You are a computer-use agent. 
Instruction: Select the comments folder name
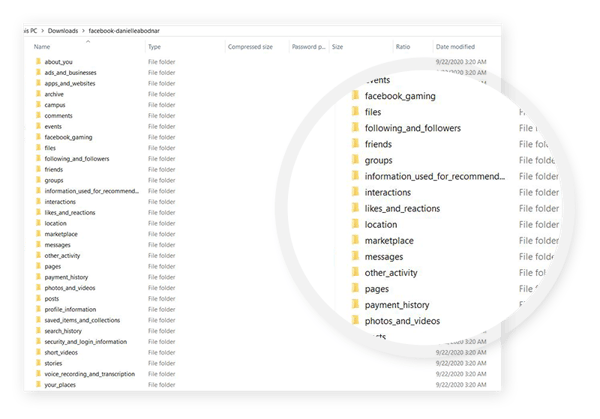pyautogui.click(x=58, y=115)
